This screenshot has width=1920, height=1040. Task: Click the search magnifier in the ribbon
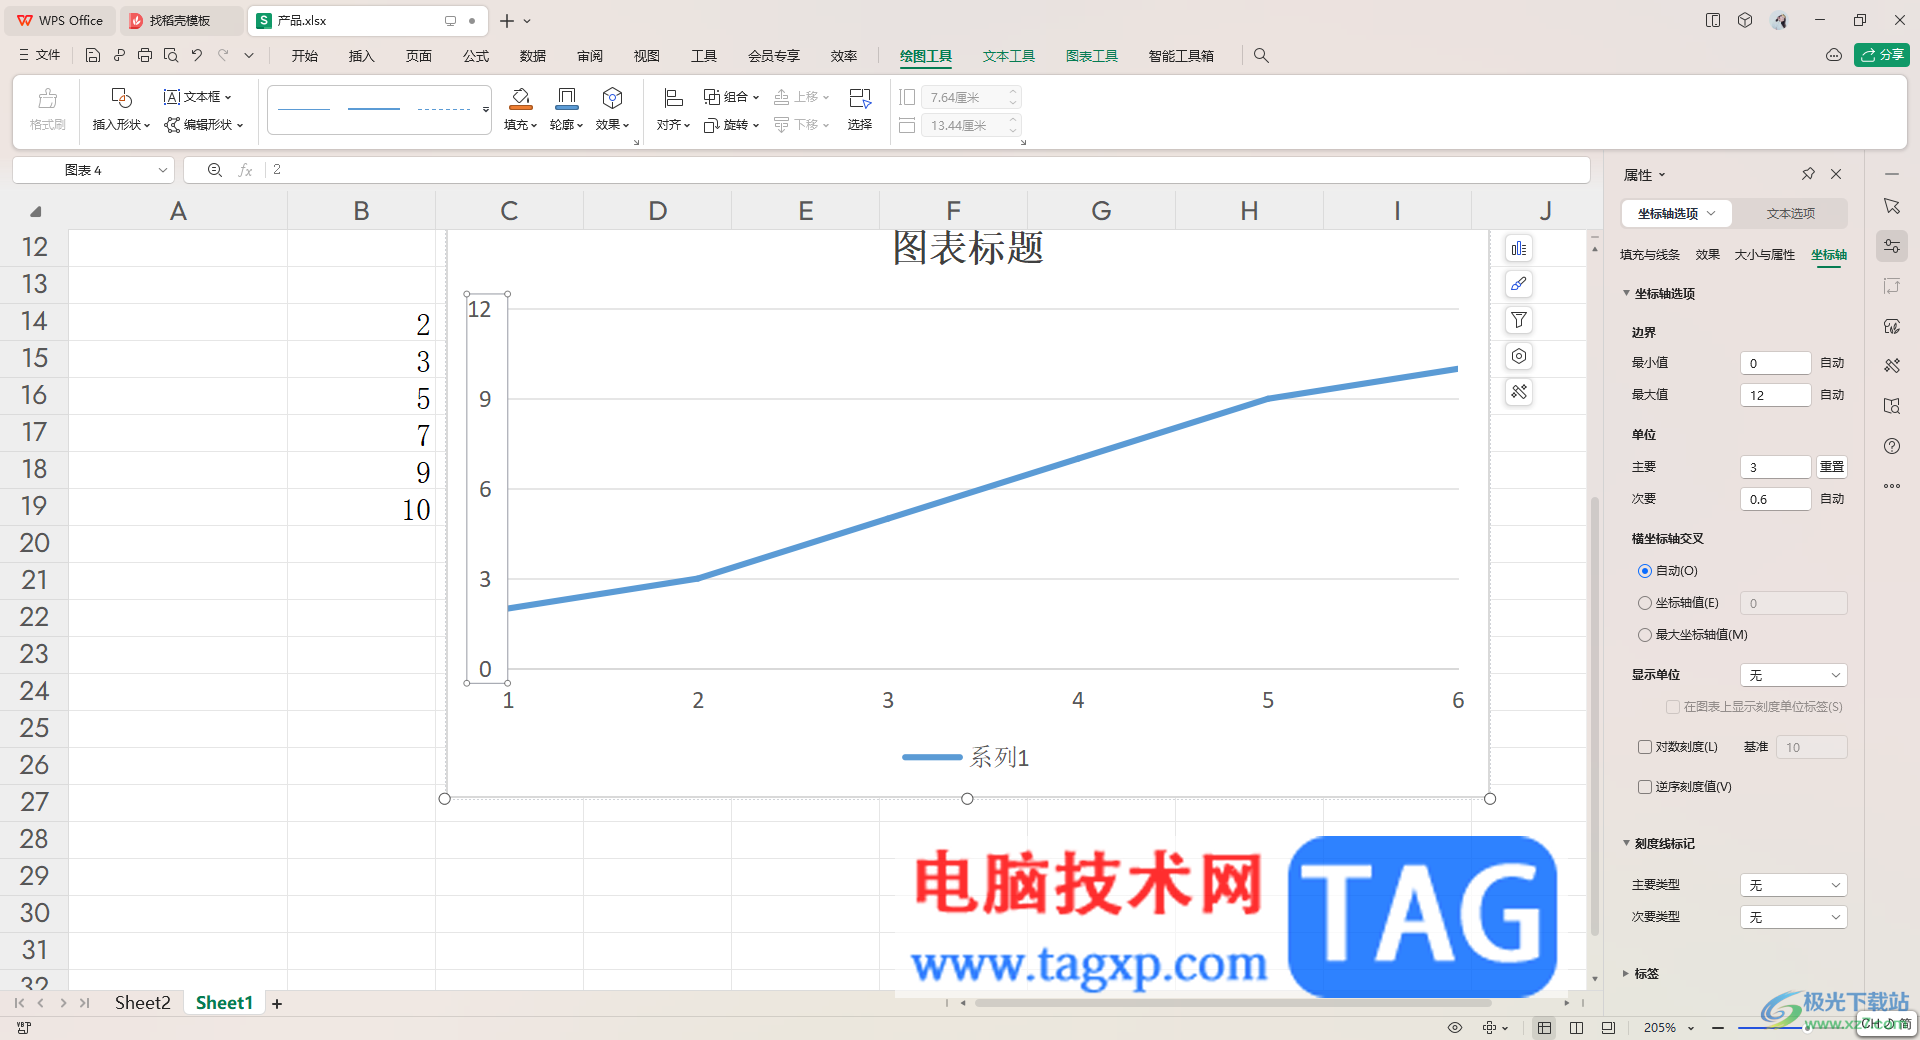coord(1261,56)
